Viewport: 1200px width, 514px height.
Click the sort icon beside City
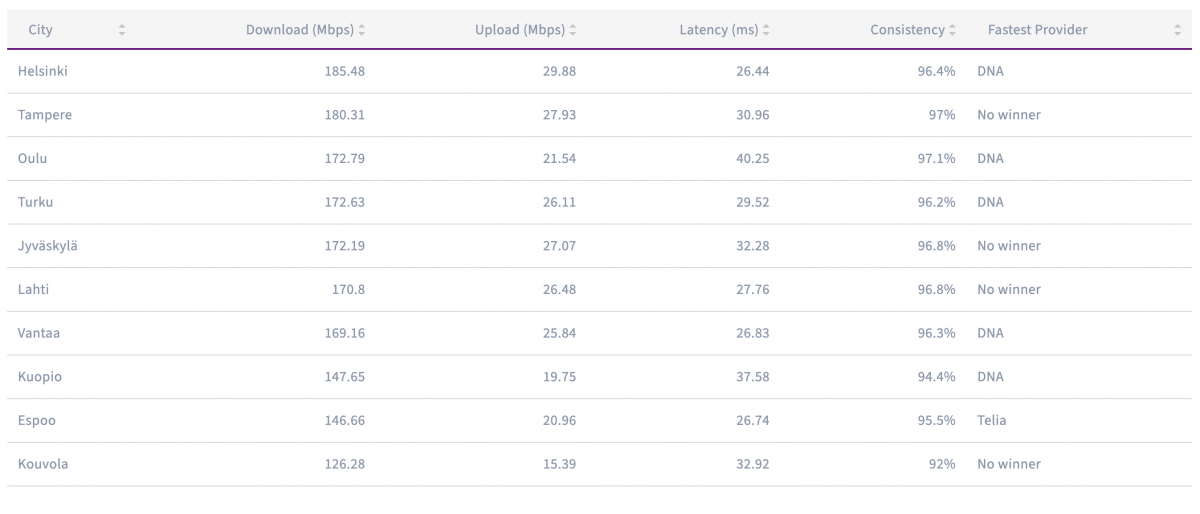pyautogui.click(x=122, y=30)
